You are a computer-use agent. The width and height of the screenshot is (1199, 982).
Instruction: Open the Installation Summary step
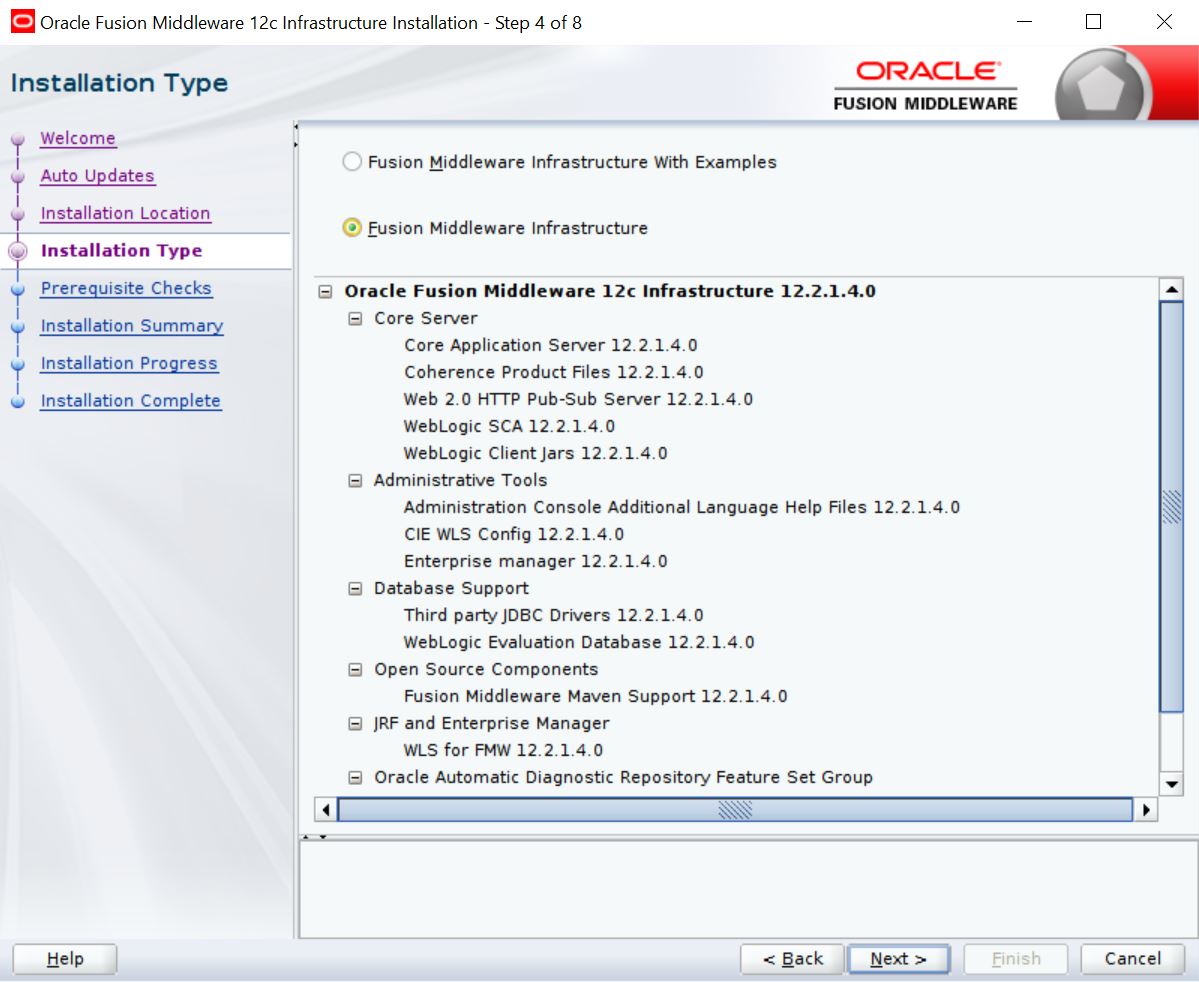(x=132, y=326)
